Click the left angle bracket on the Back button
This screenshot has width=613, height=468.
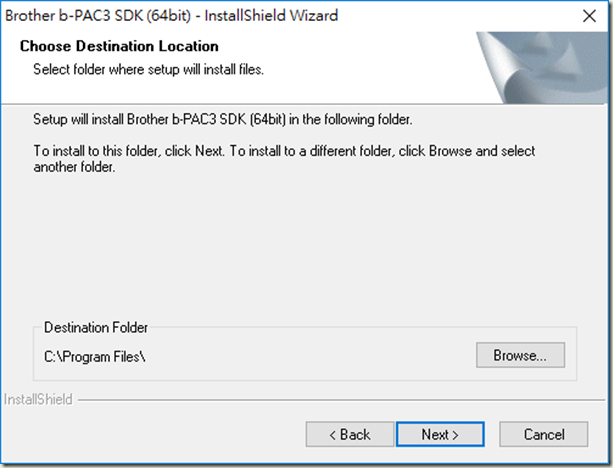[x=333, y=435]
